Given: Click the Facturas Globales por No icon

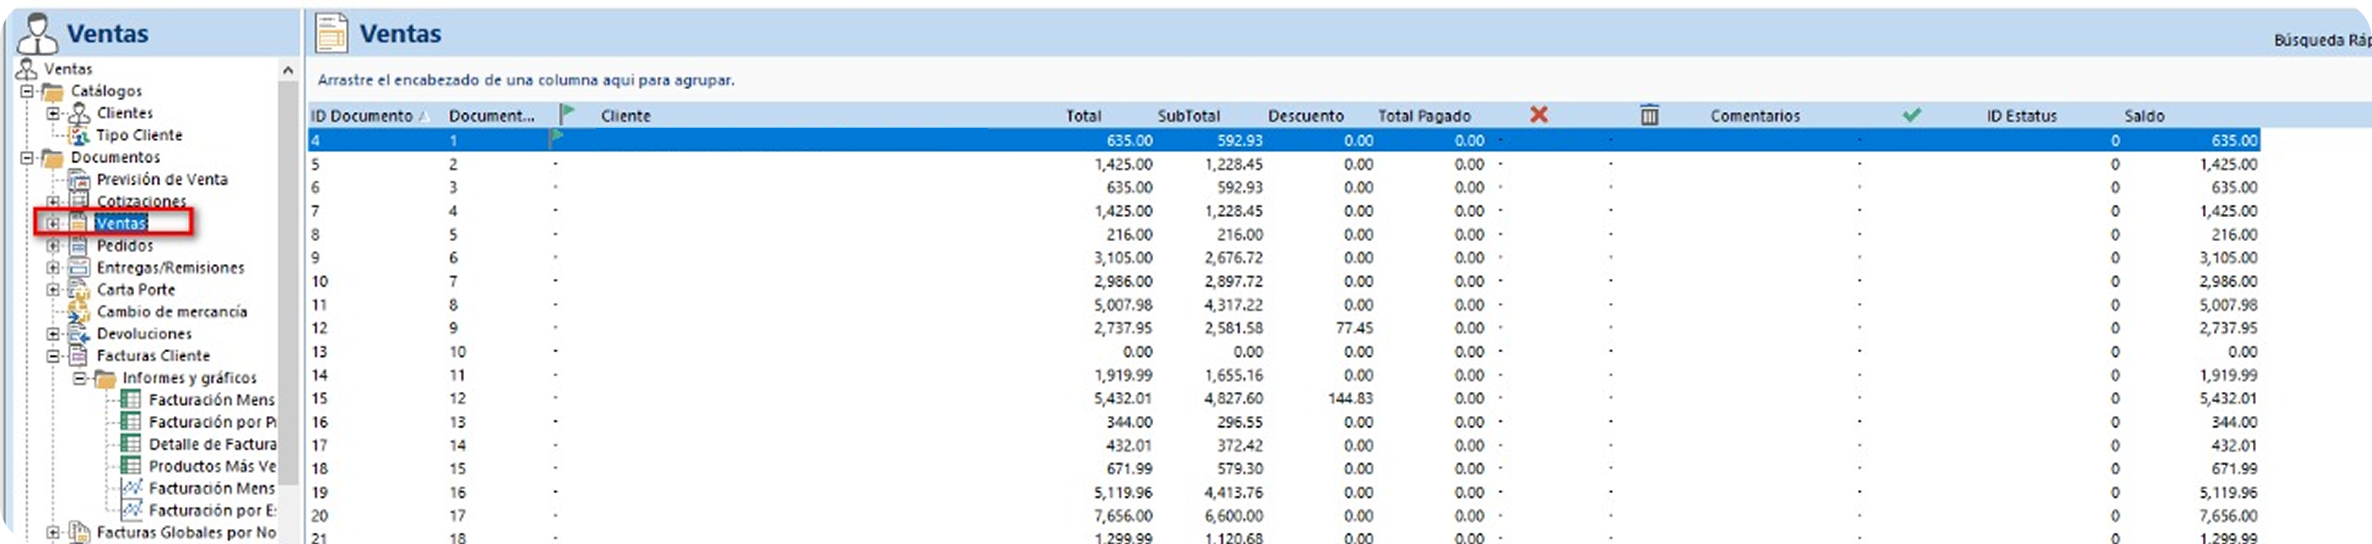Looking at the screenshot, I should pos(79,533).
